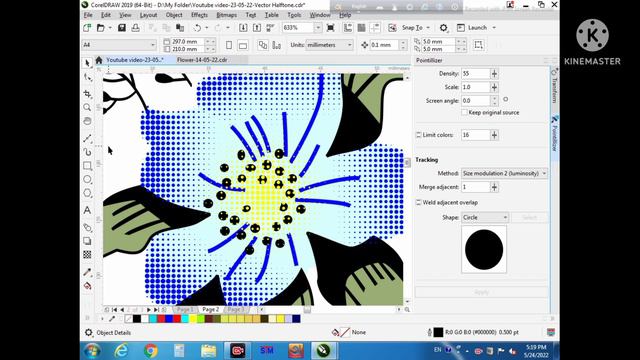Viewport: 640px width, 360px height.
Task: Select the Pick tool
Action: pos(87,63)
